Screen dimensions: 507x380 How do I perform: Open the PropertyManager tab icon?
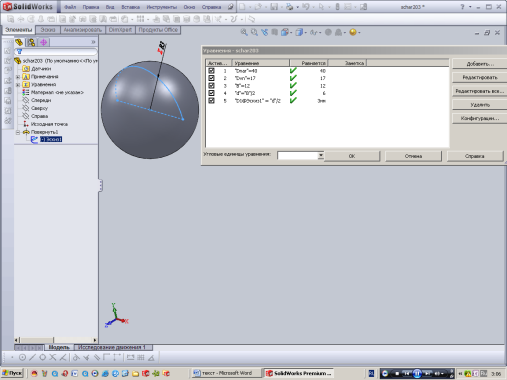click(31, 42)
